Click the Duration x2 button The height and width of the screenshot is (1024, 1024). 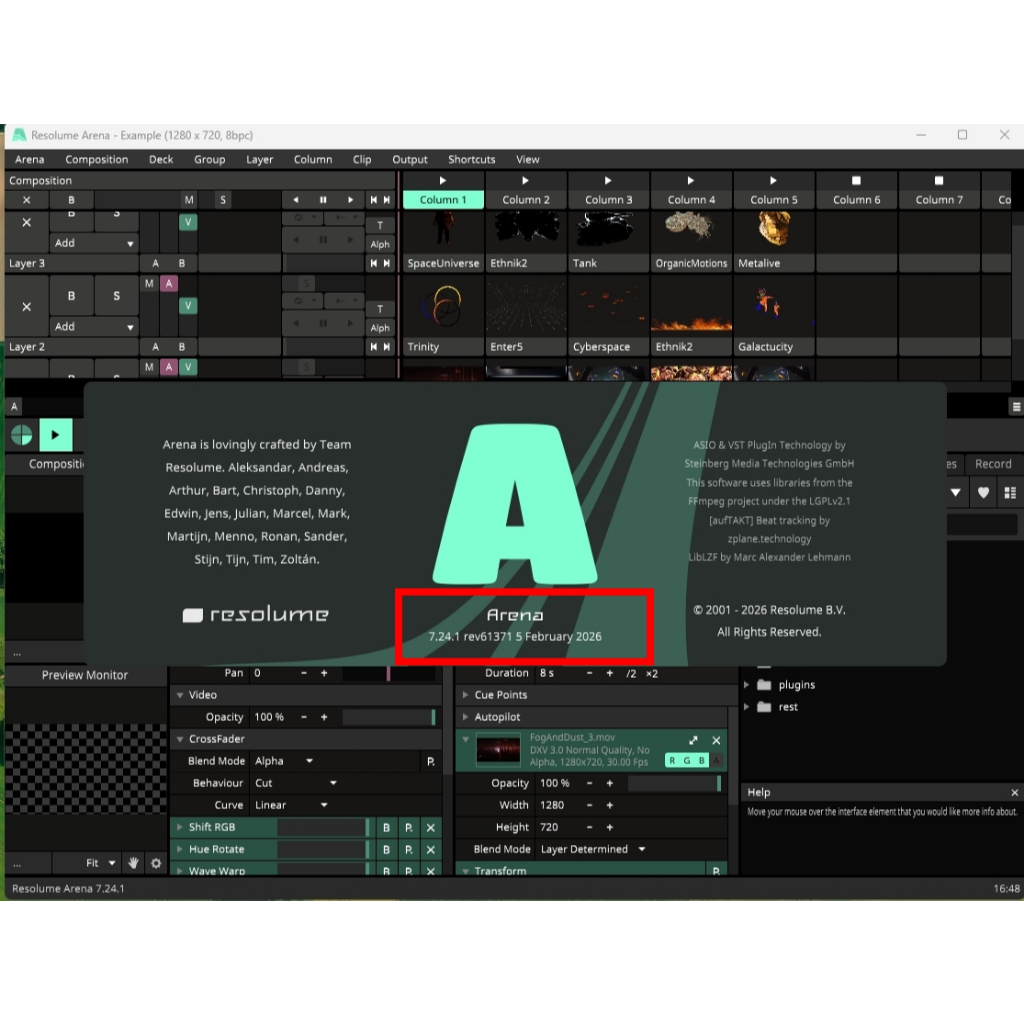pos(652,673)
